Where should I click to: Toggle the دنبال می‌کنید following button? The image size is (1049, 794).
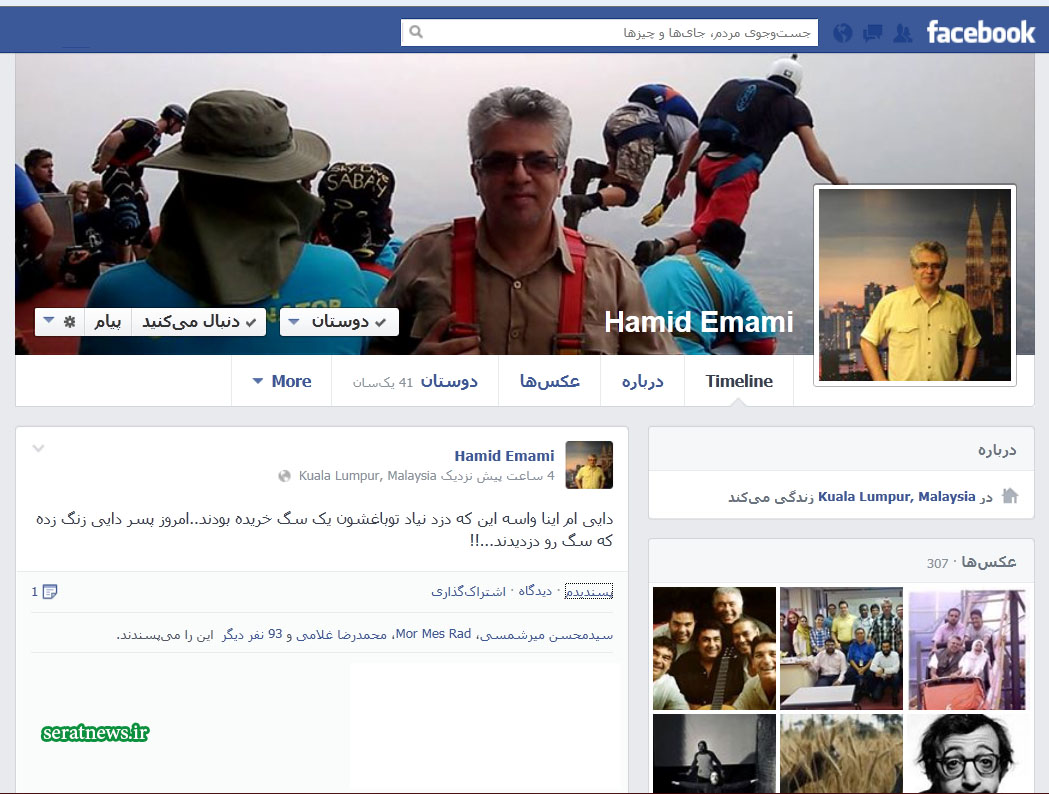click(x=199, y=322)
